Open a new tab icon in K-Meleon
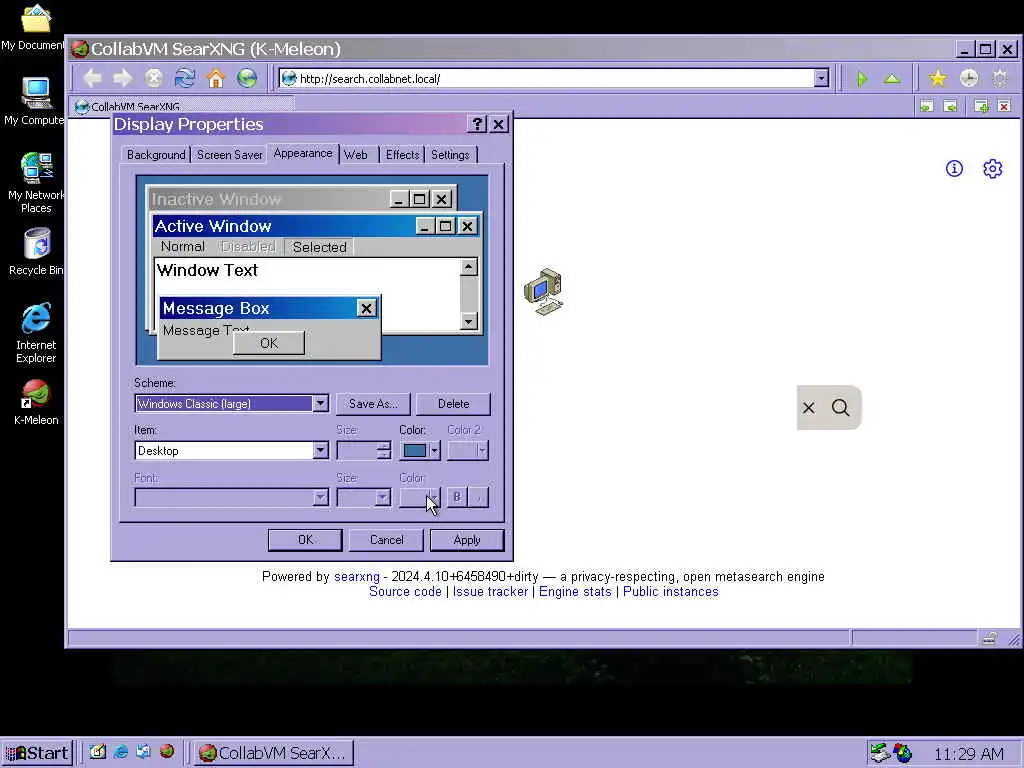 point(981,106)
